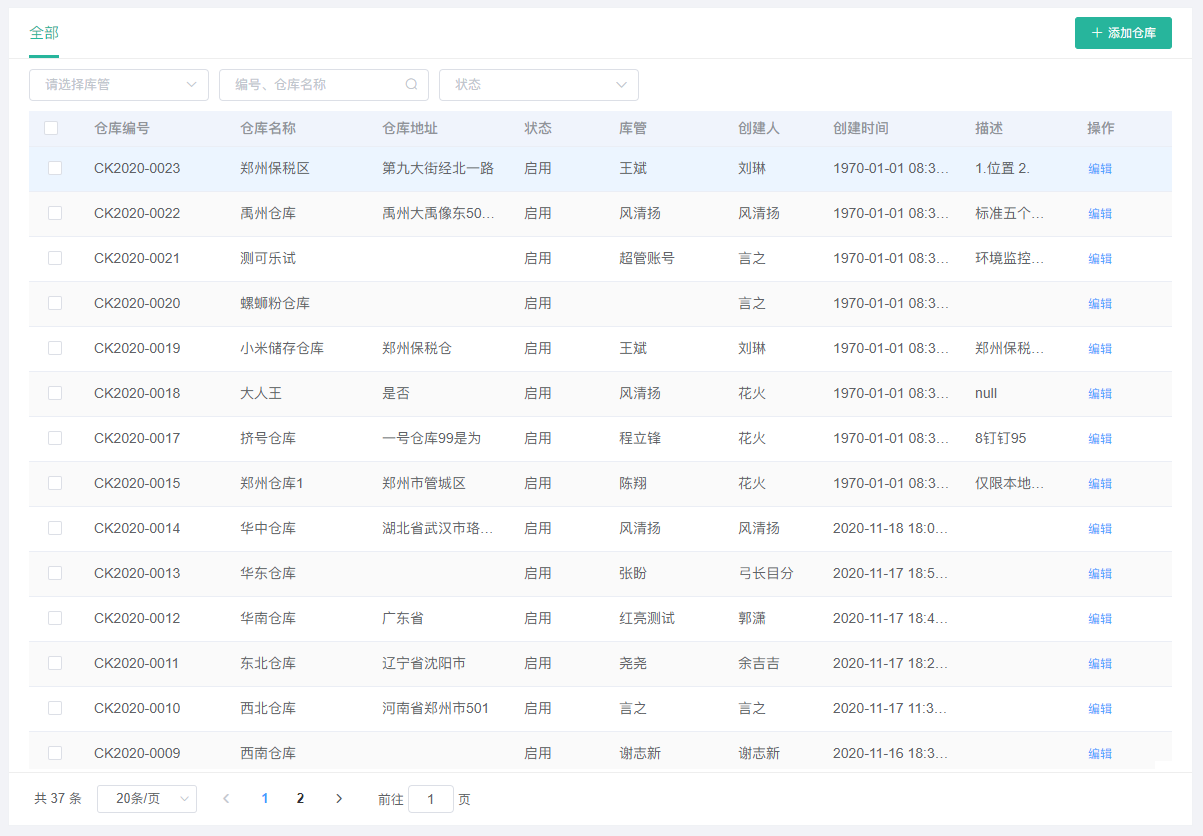The width and height of the screenshot is (1203, 836).
Task: Click the 添加仓库 button
Action: coord(1123,33)
